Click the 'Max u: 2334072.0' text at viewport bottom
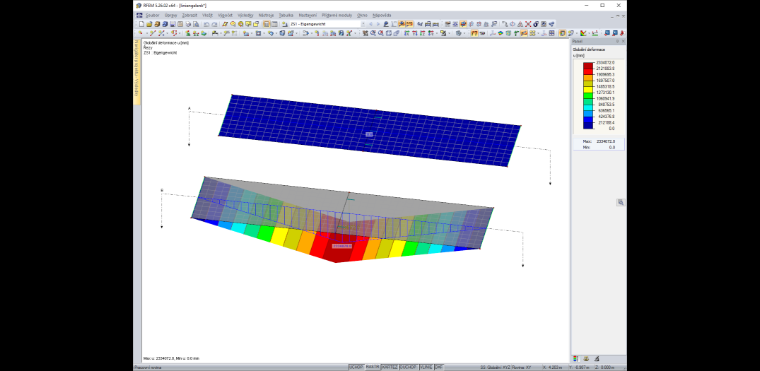The image size is (760, 371). 162,358
